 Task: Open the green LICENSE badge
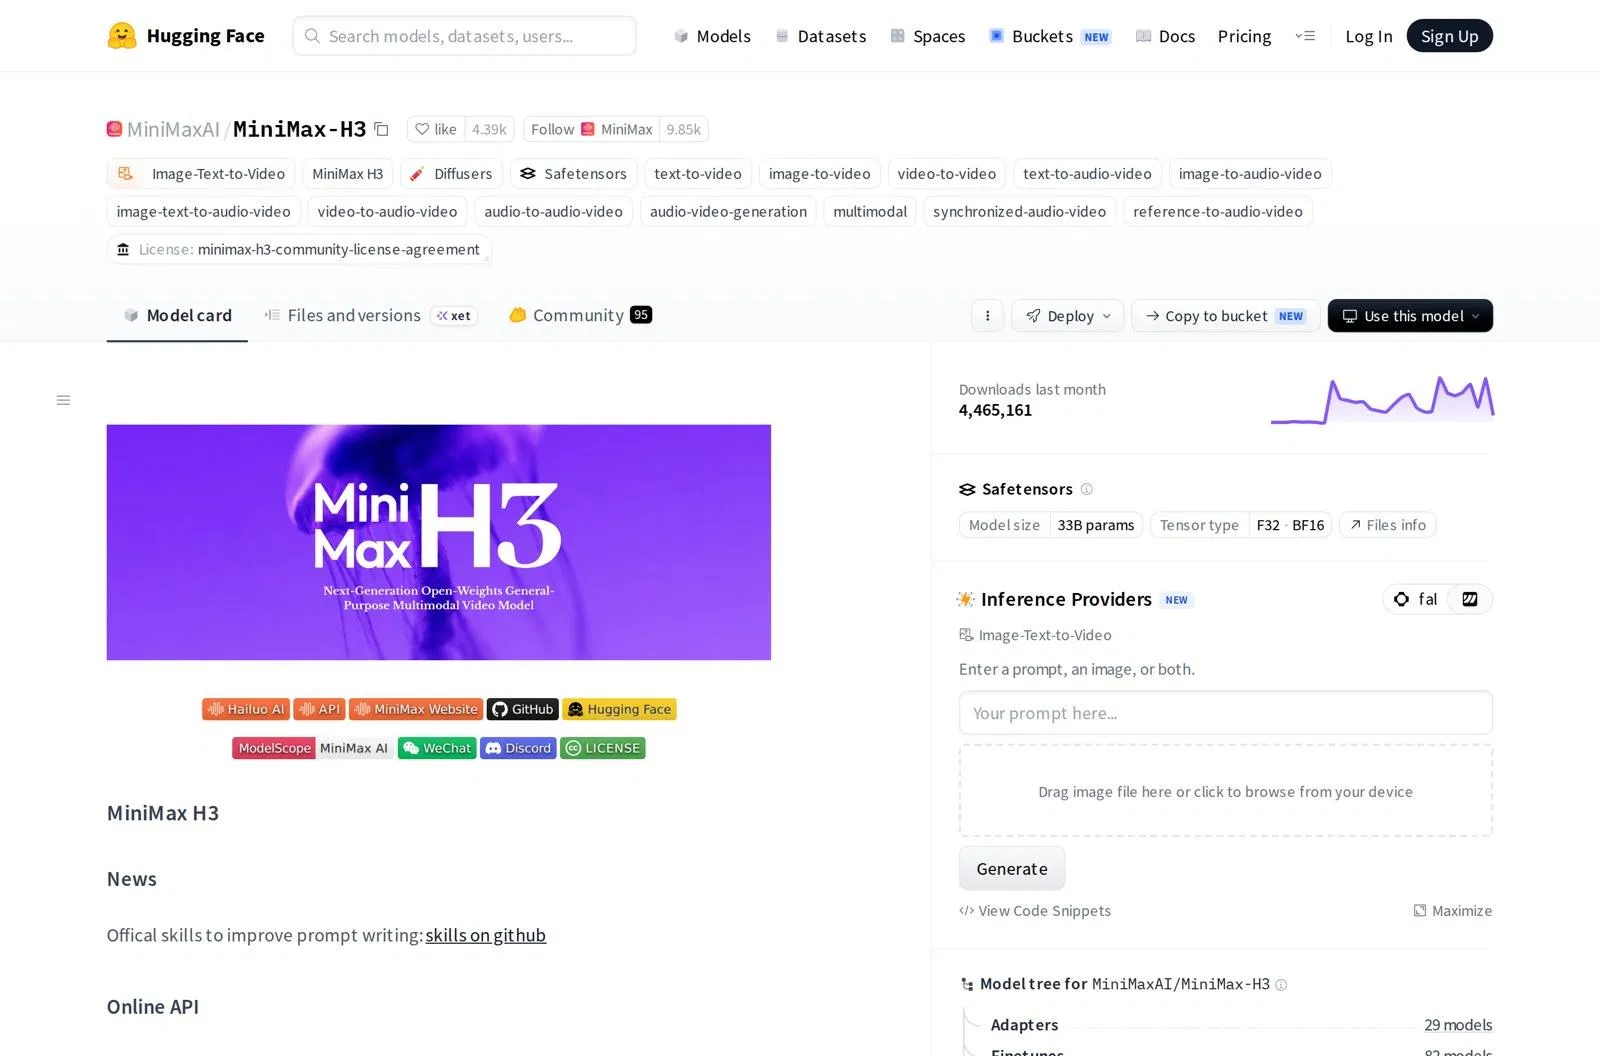click(x=603, y=748)
